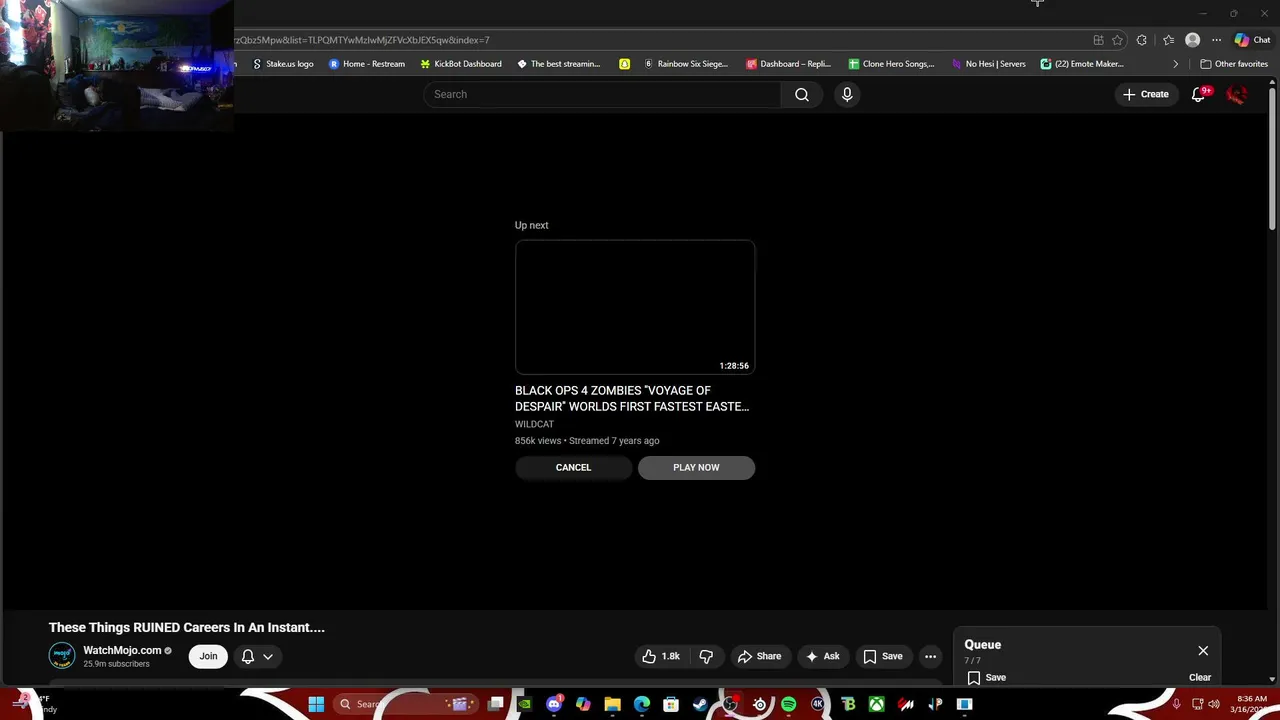The width and height of the screenshot is (1280, 720).
Task: Open the split screen icon in address bar
Action: (1098, 40)
